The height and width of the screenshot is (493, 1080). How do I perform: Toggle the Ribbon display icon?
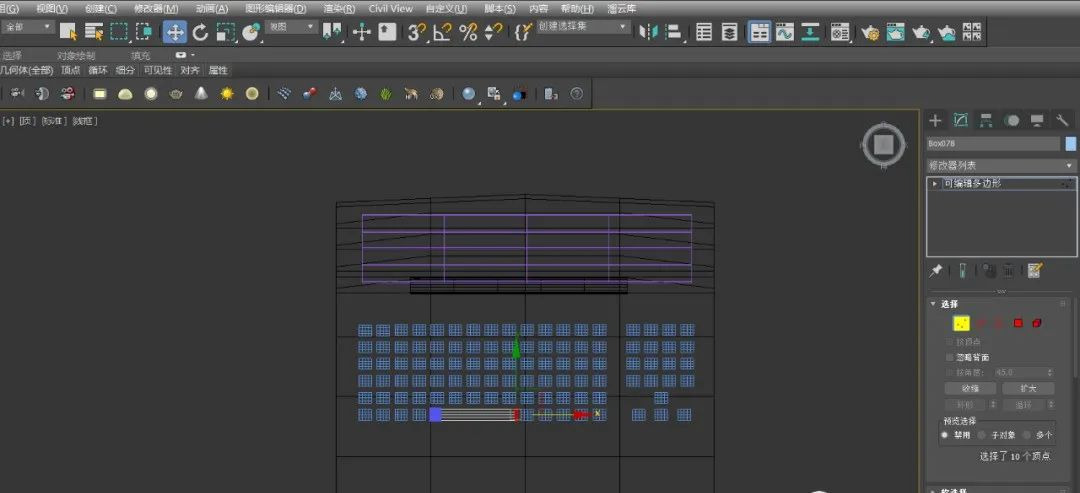point(759,32)
